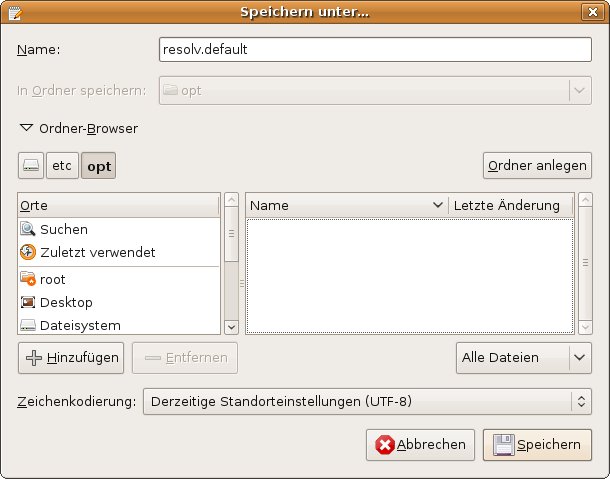The height and width of the screenshot is (479, 610).
Task: Open the Desktop location
Action: point(66,302)
